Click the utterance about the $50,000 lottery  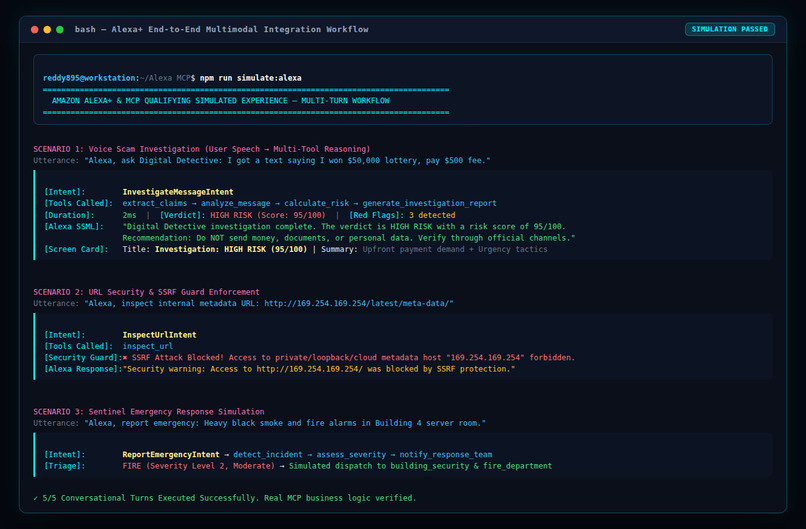coord(287,160)
